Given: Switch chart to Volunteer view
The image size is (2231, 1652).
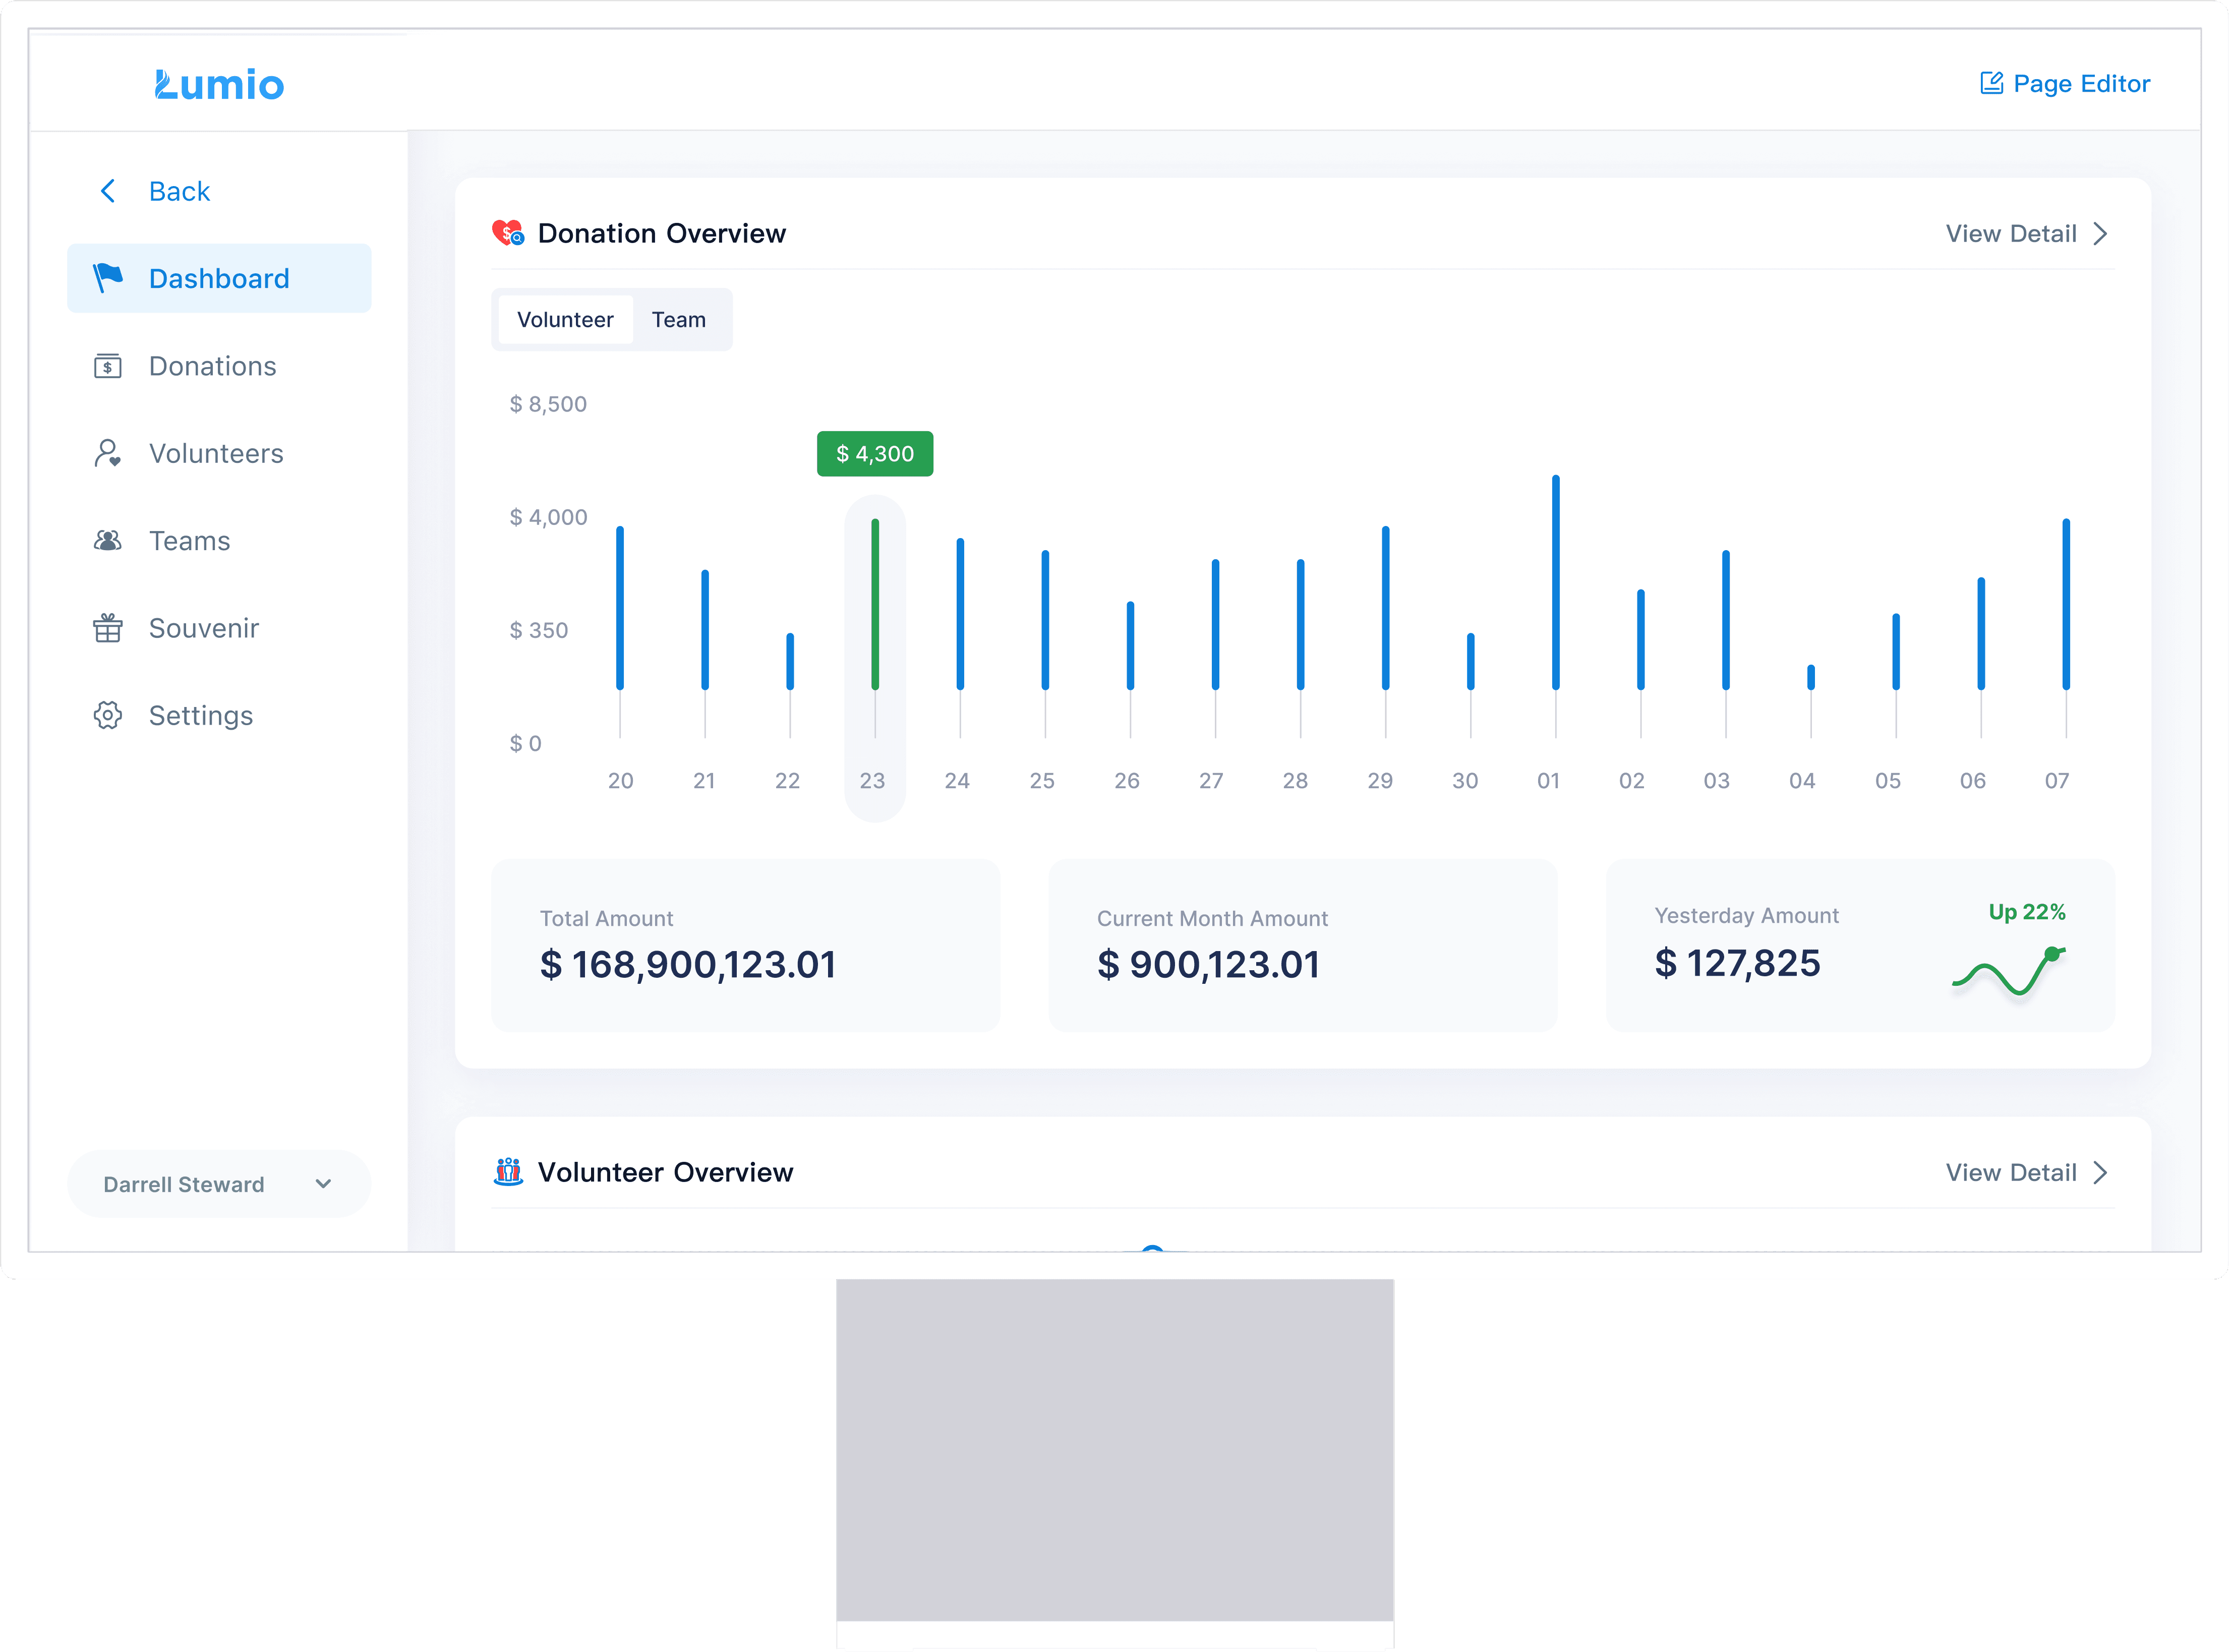Looking at the screenshot, I should (565, 320).
